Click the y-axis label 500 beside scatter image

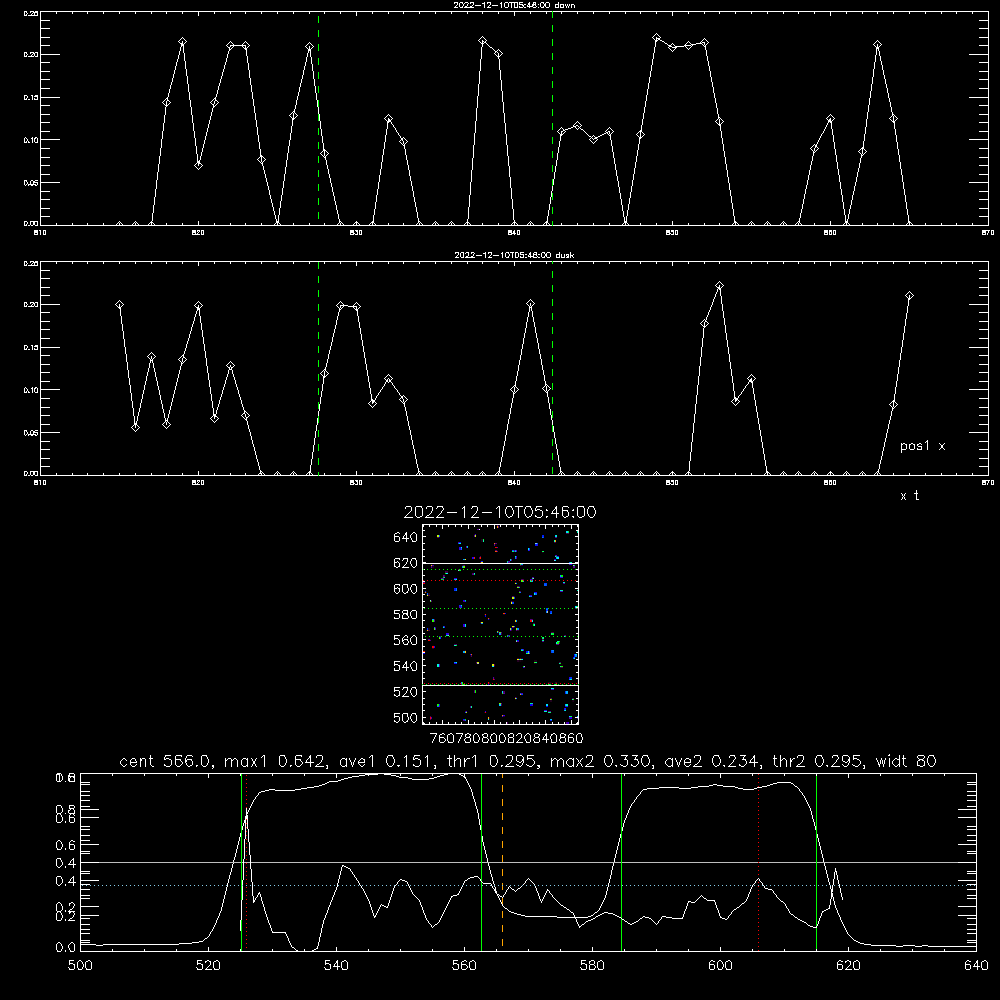coord(406,717)
